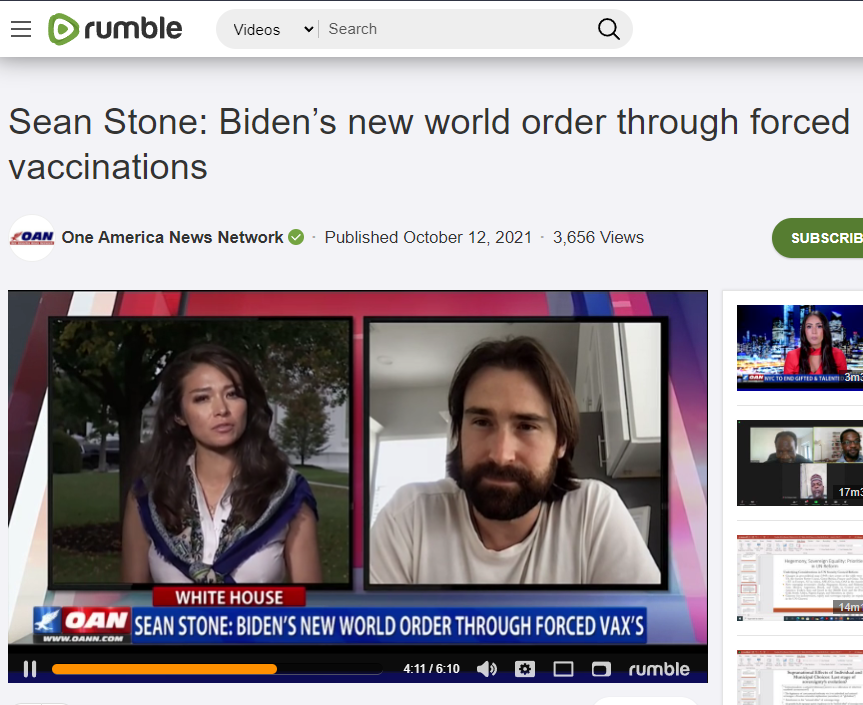This screenshot has height=705, width=863.
Task: Seek using the orange progress bar
Action: pos(217,669)
